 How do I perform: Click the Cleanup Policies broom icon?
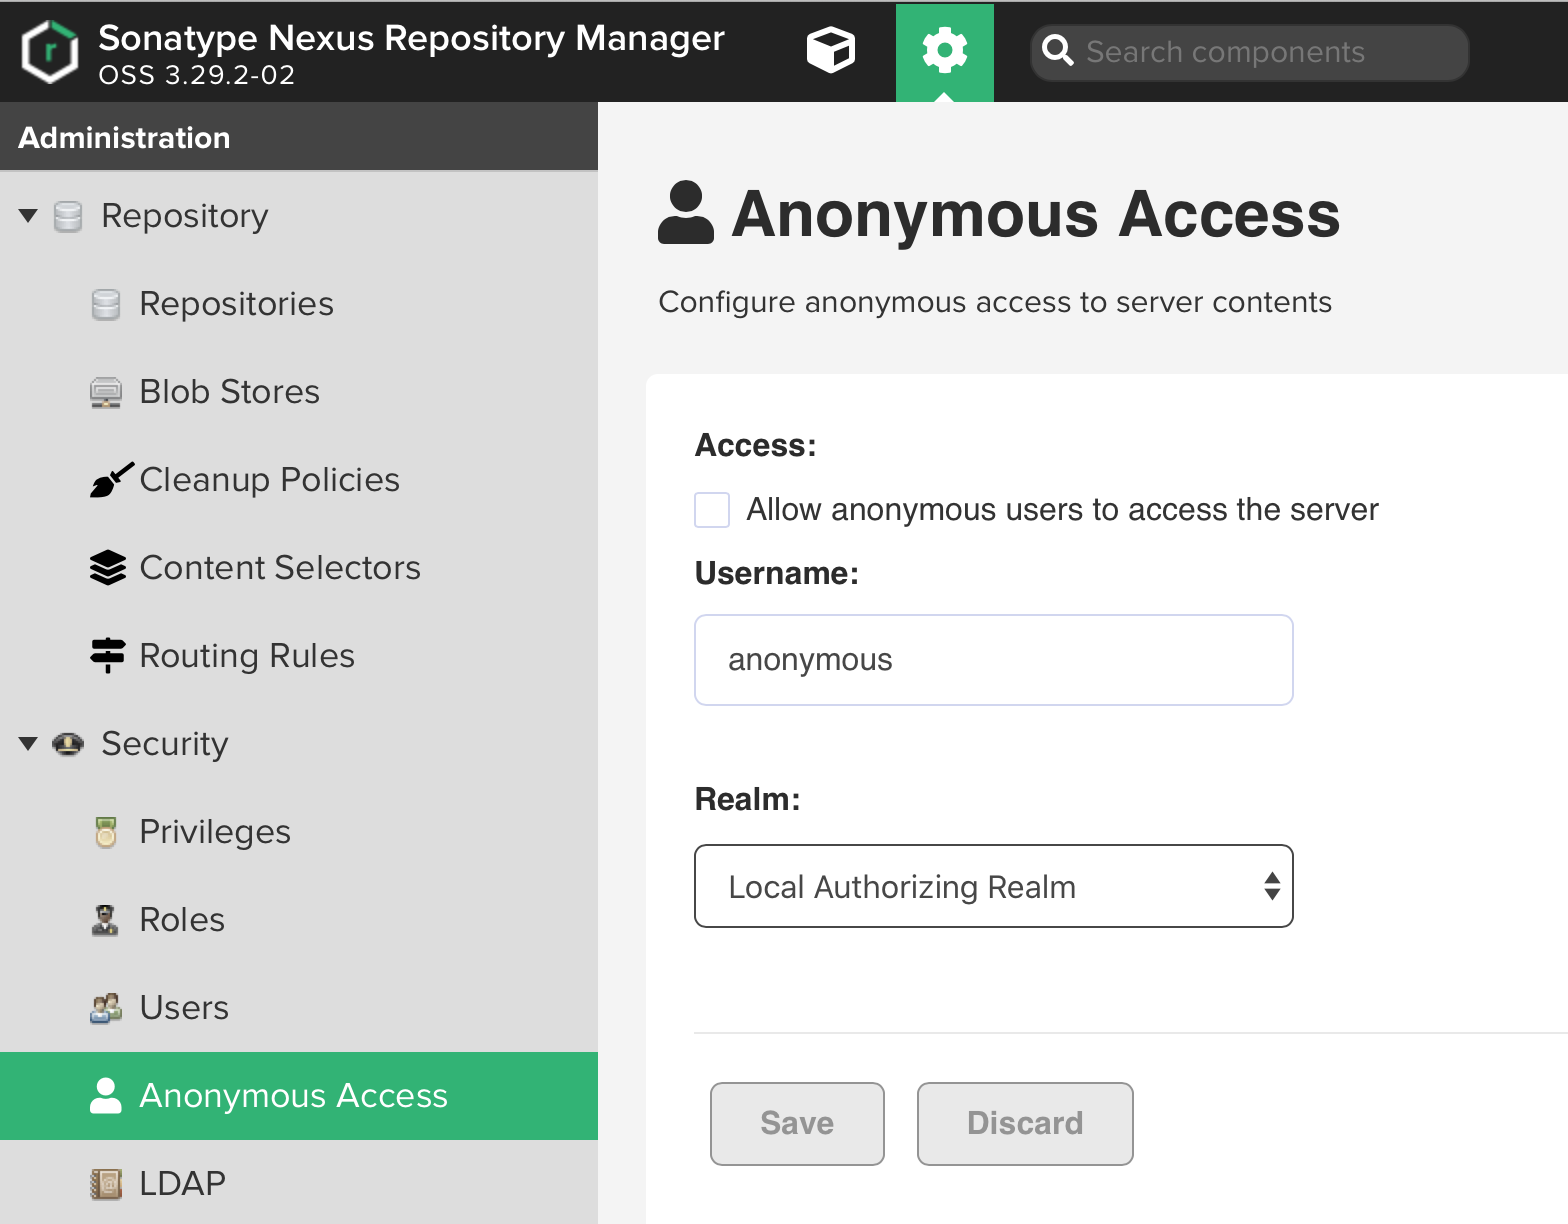click(111, 480)
